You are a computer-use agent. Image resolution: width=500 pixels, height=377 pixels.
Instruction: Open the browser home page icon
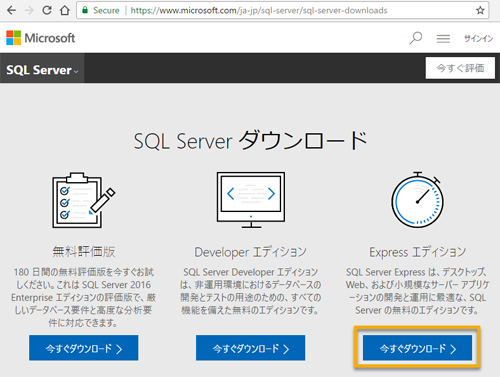point(65,10)
